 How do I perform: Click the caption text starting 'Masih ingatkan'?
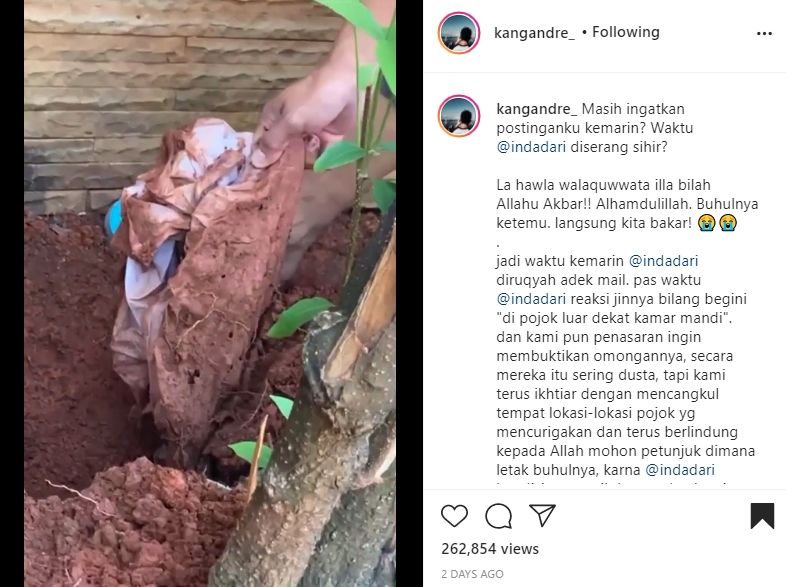595,128
